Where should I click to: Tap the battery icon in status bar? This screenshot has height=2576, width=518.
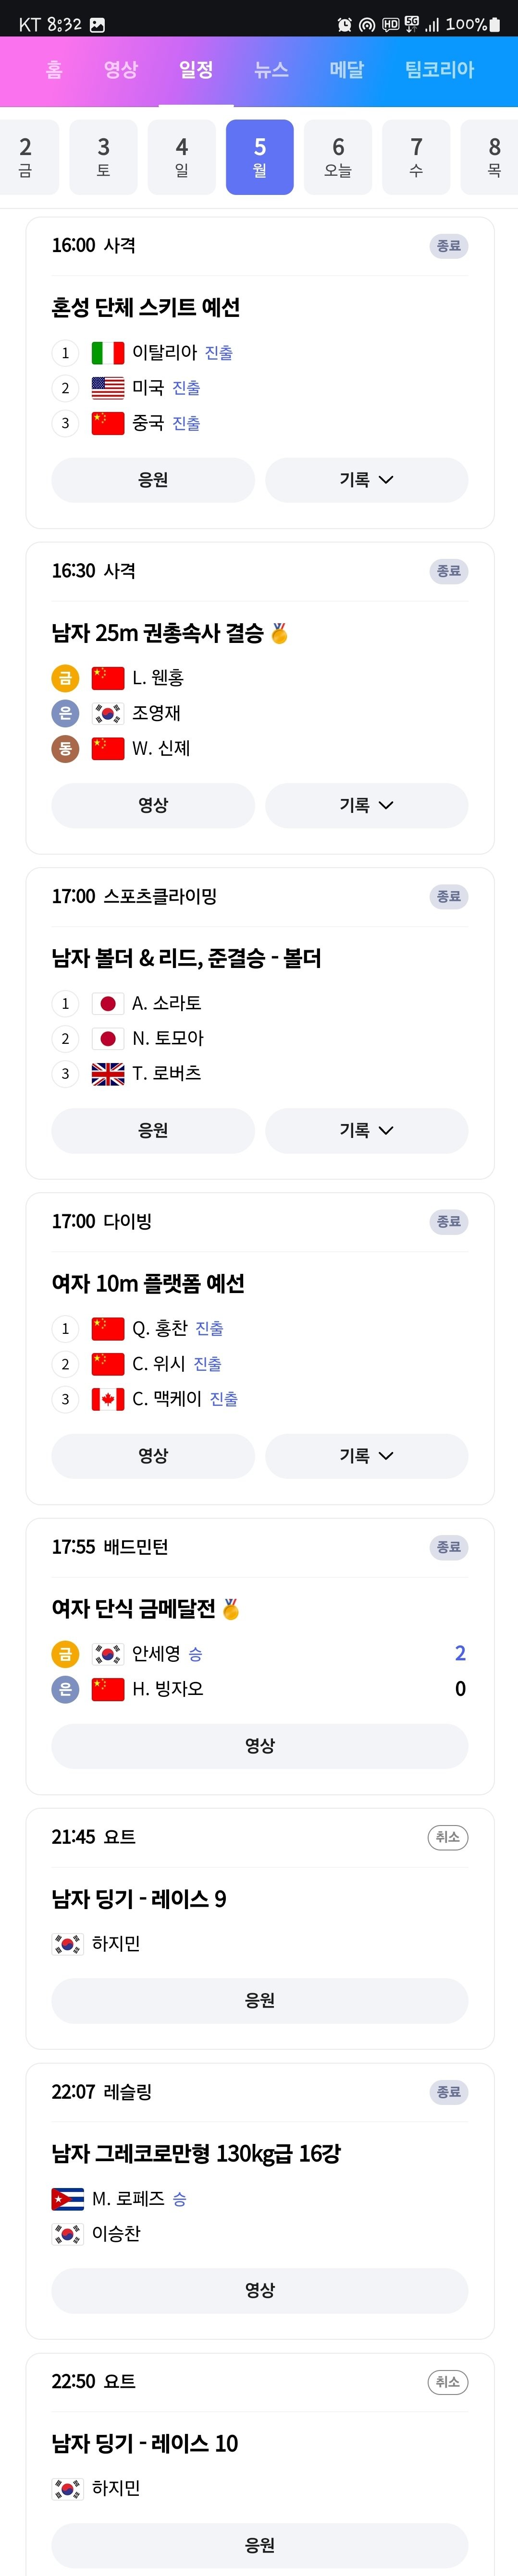tap(494, 24)
